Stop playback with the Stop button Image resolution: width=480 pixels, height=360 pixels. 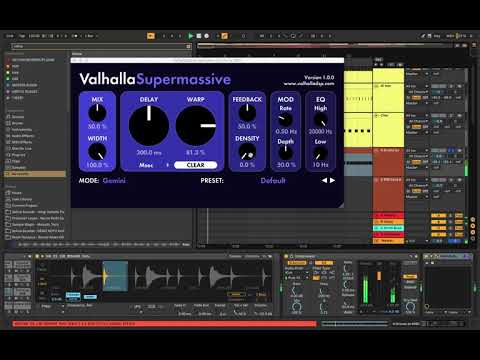click(x=199, y=36)
